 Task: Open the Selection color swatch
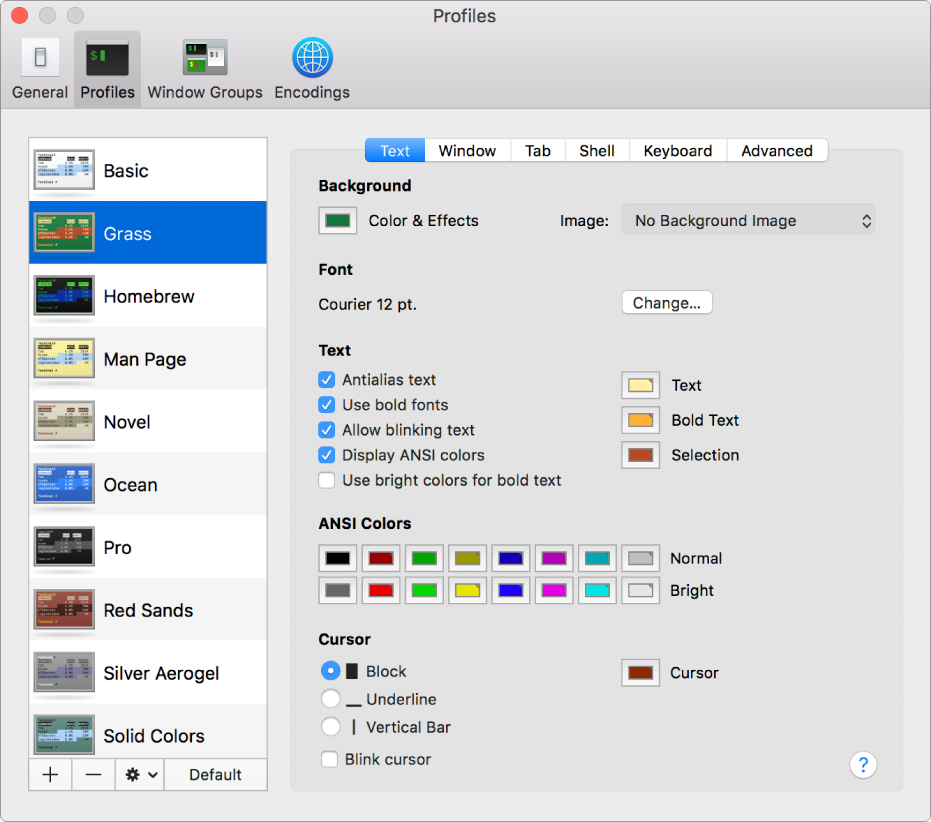[640, 455]
